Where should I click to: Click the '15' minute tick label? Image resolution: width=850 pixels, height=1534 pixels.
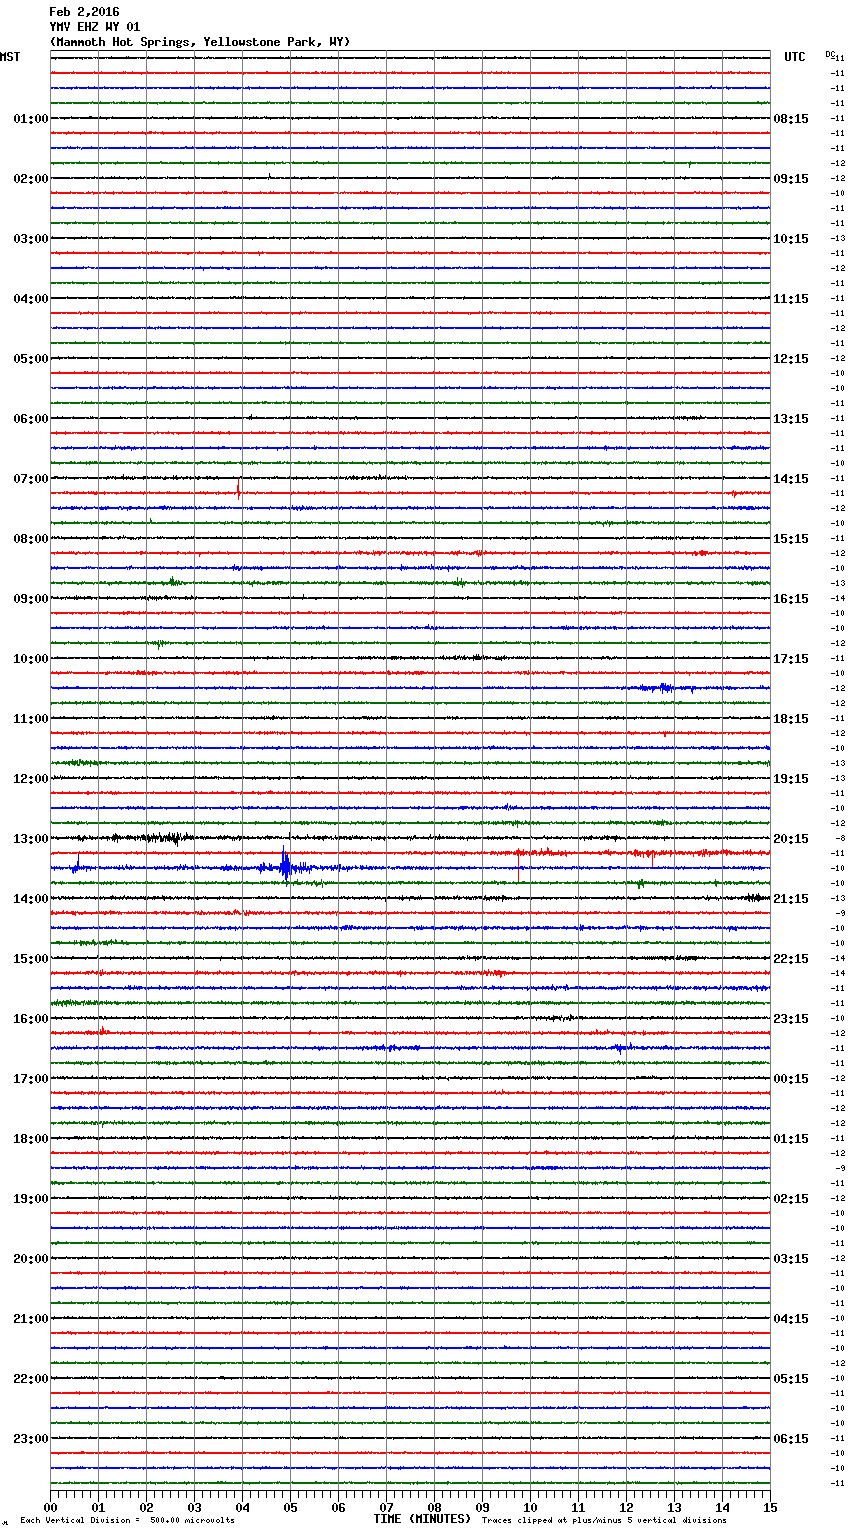tap(769, 1507)
